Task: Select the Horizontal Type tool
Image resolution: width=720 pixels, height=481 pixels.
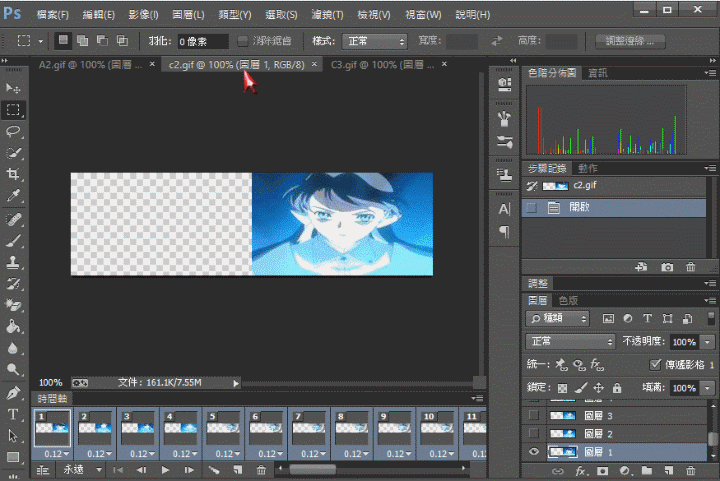Action: [13, 414]
